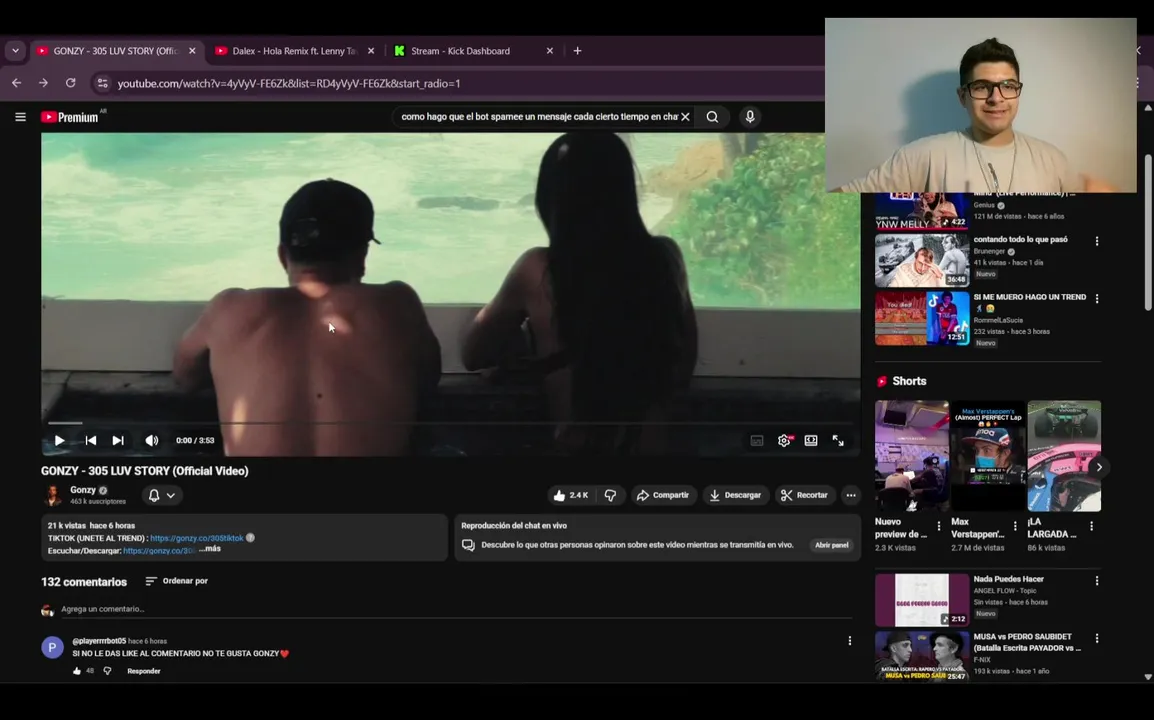This screenshot has height=720, width=1154.
Task: Open YNW MELLY video thumbnail
Action: [x=921, y=211]
